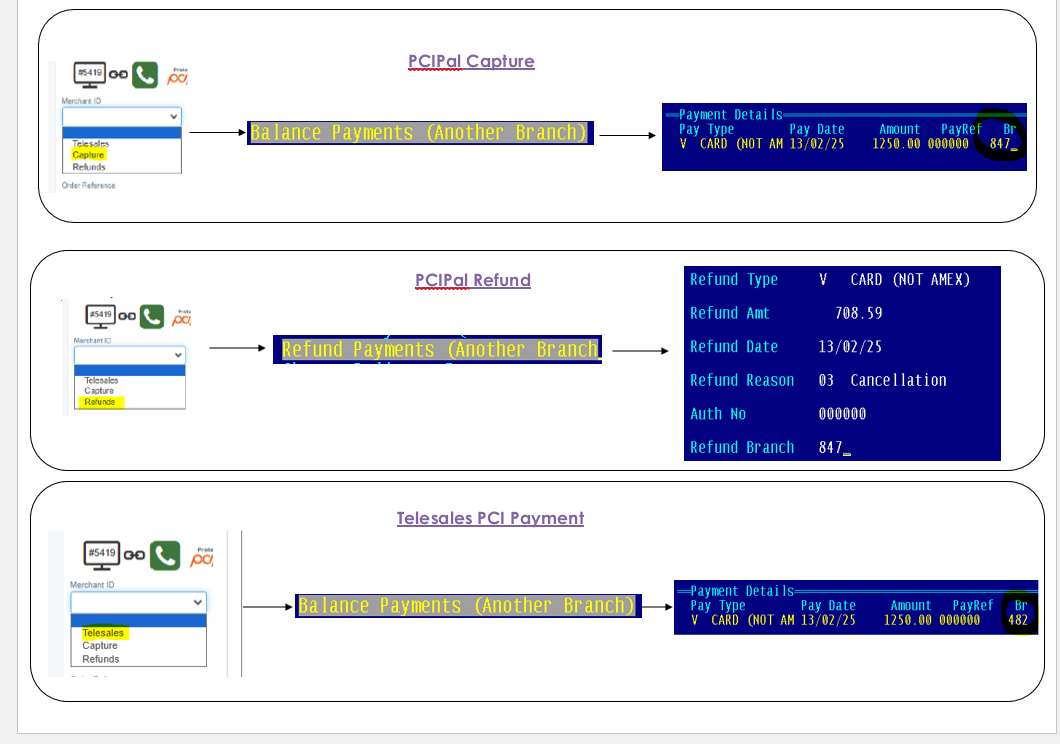Open the PCIPal Capture heading link

pos(471,61)
